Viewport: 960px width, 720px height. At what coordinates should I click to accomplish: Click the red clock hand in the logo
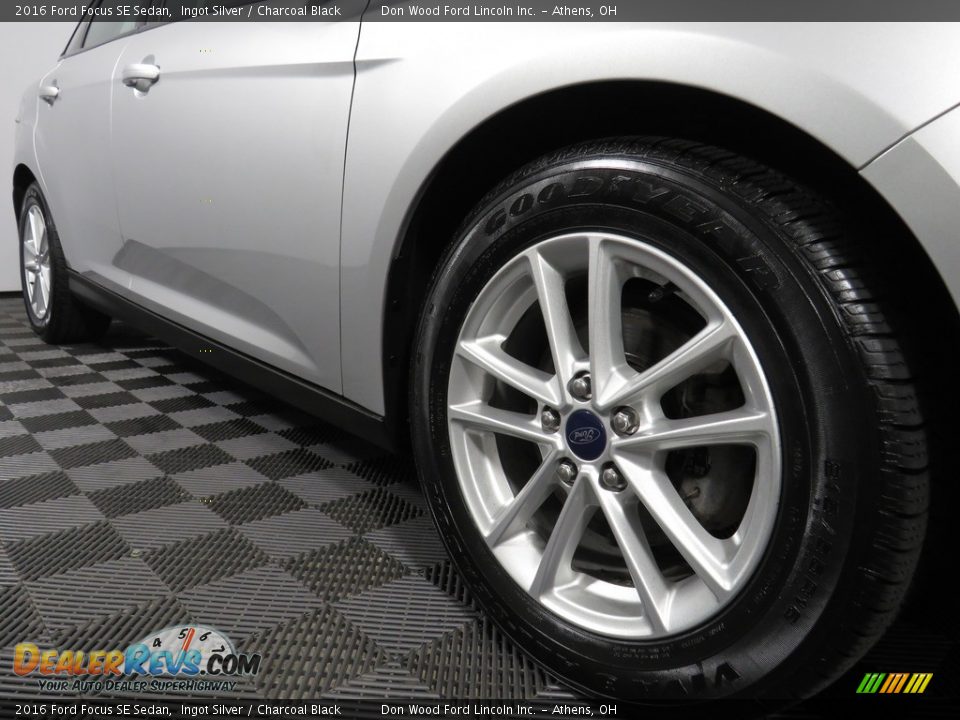[191, 640]
